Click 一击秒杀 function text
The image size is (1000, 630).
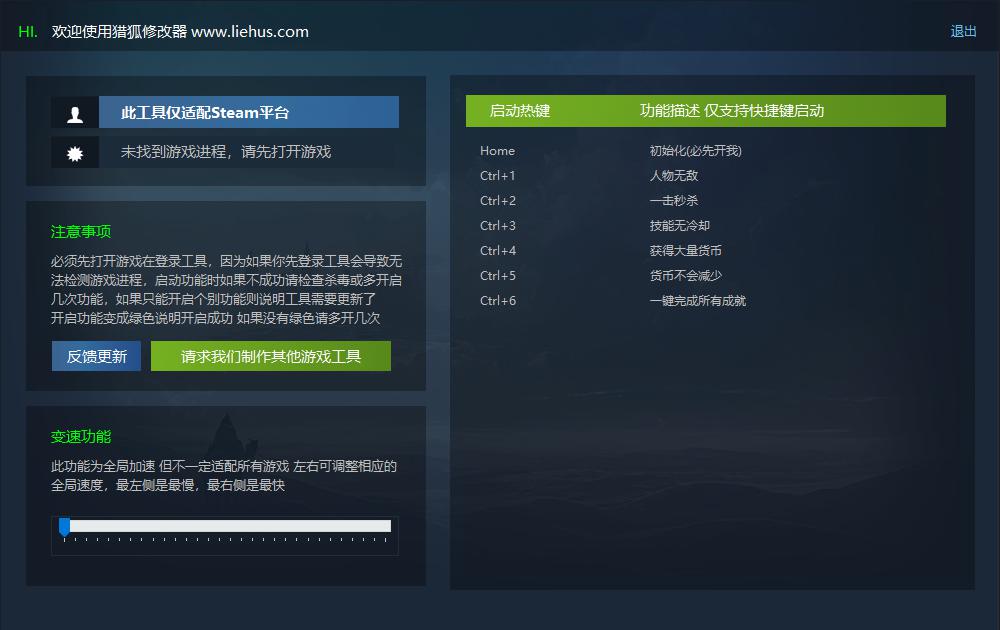pos(674,200)
